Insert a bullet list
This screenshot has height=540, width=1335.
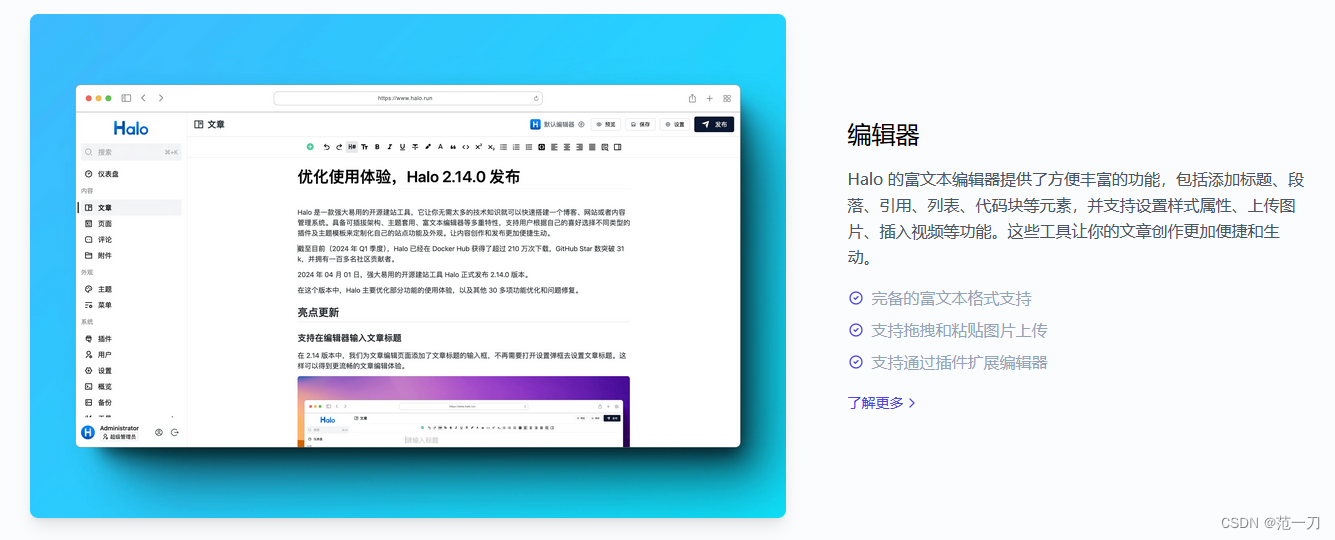coord(503,147)
